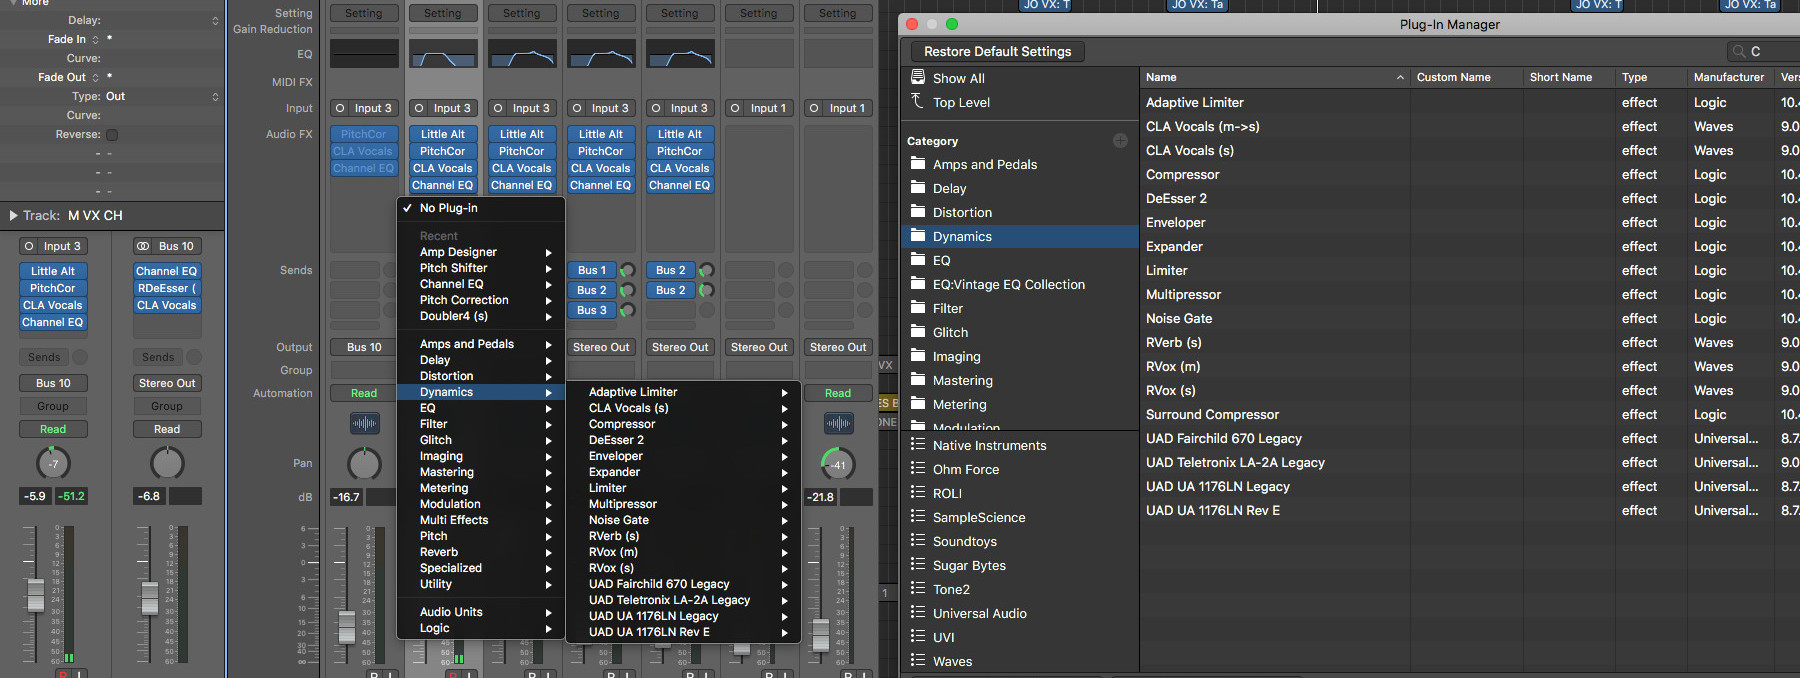This screenshot has height=678, width=1800.
Task: Click the Universal Audio manufacturer list icon
Action: tap(918, 613)
